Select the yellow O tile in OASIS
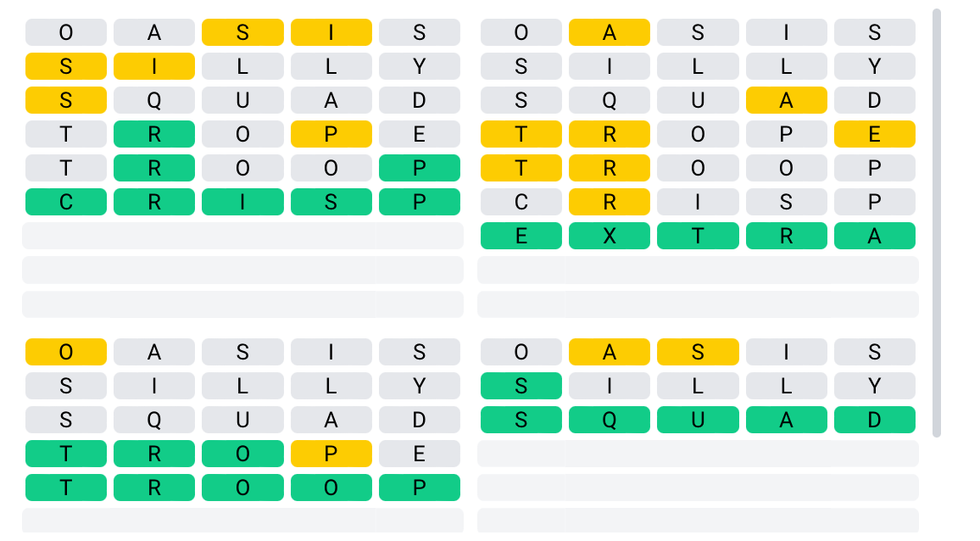The height and width of the screenshot is (541, 980). [x=66, y=352]
